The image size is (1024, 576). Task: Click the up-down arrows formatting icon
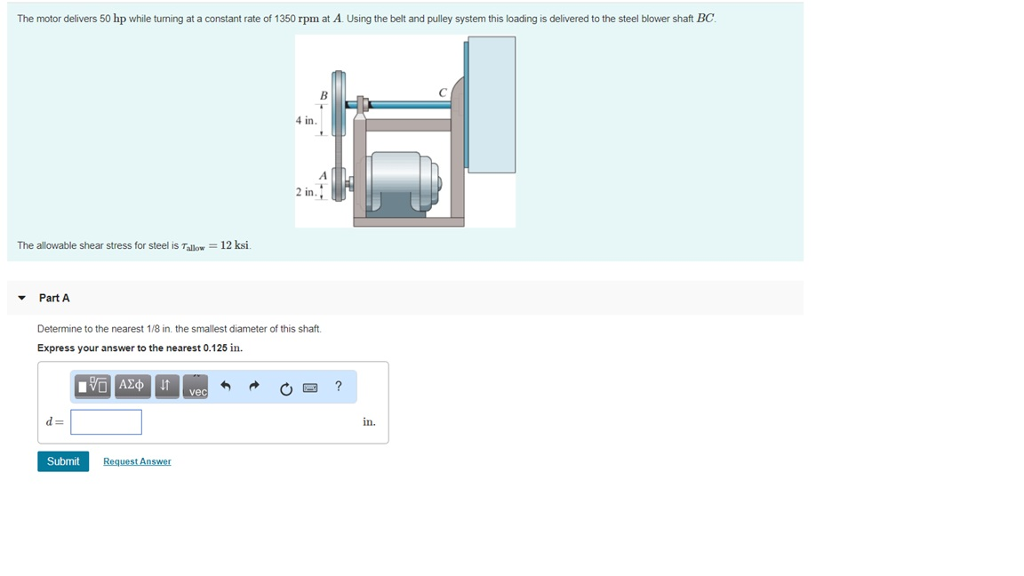coord(165,385)
